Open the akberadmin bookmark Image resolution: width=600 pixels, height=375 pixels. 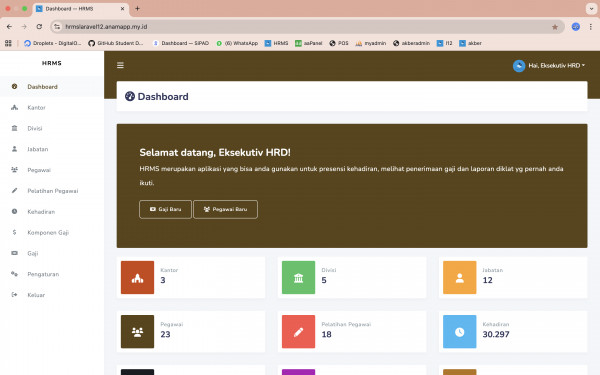click(411, 43)
